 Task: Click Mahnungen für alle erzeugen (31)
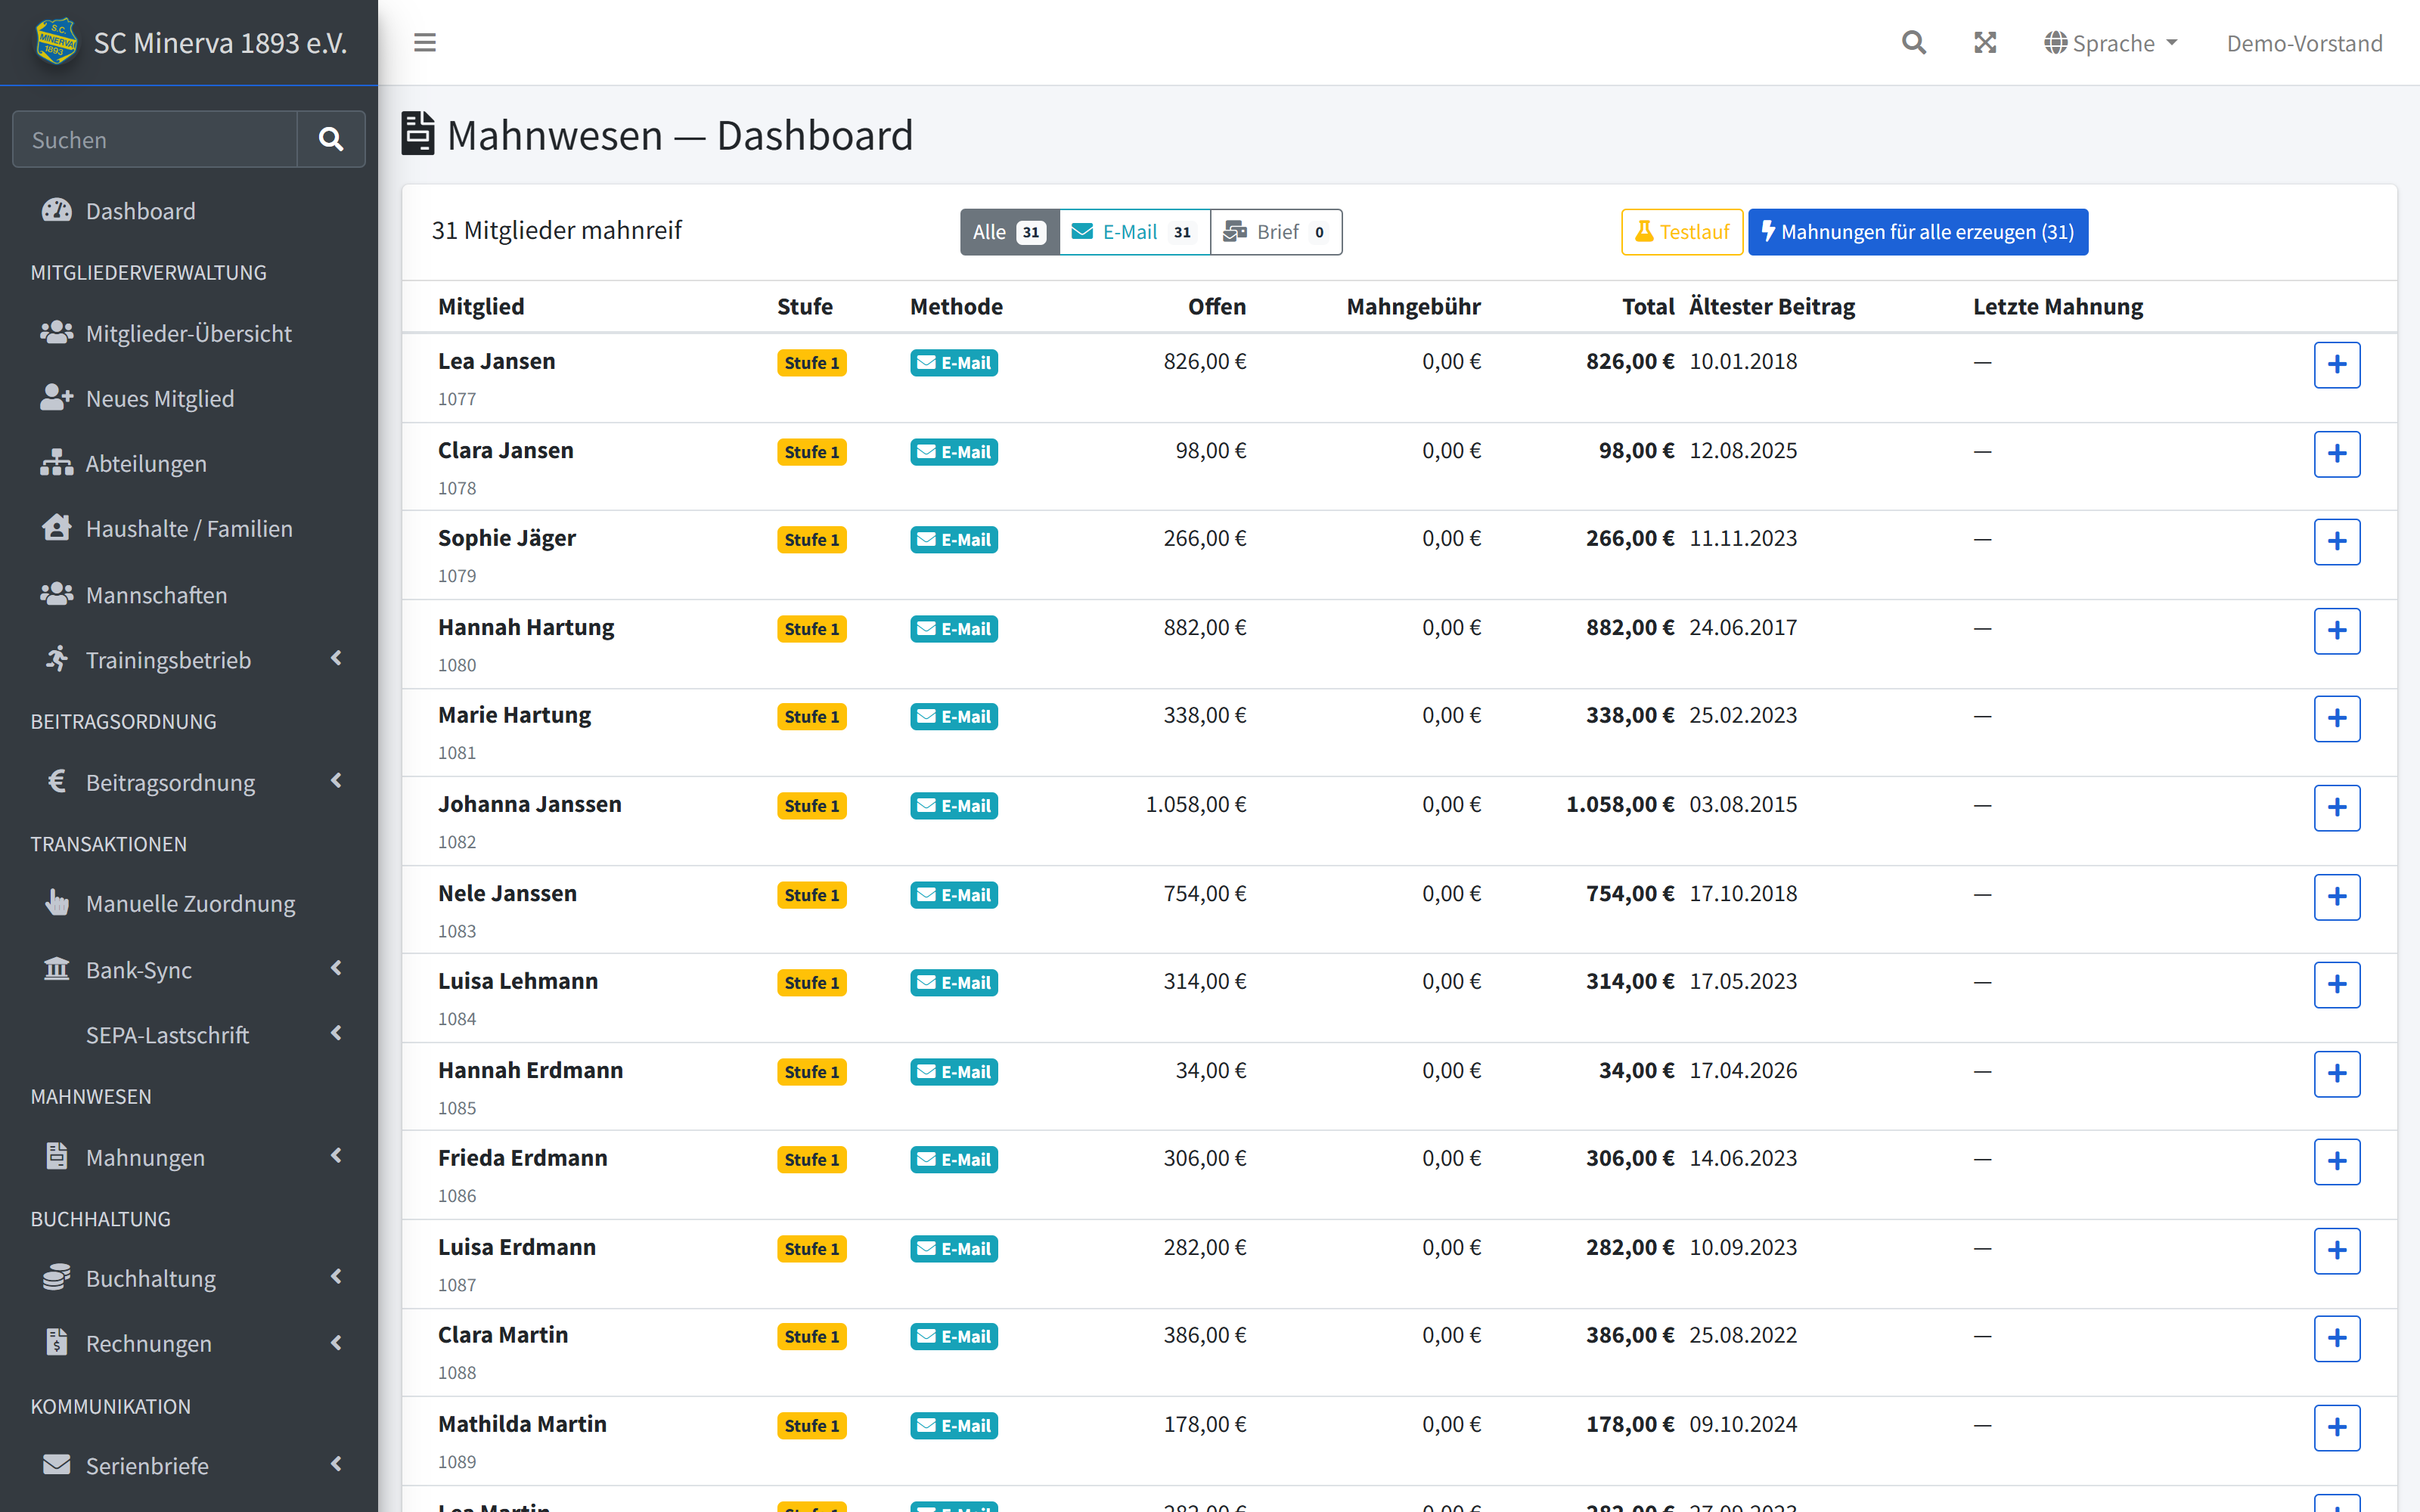click(1917, 232)
